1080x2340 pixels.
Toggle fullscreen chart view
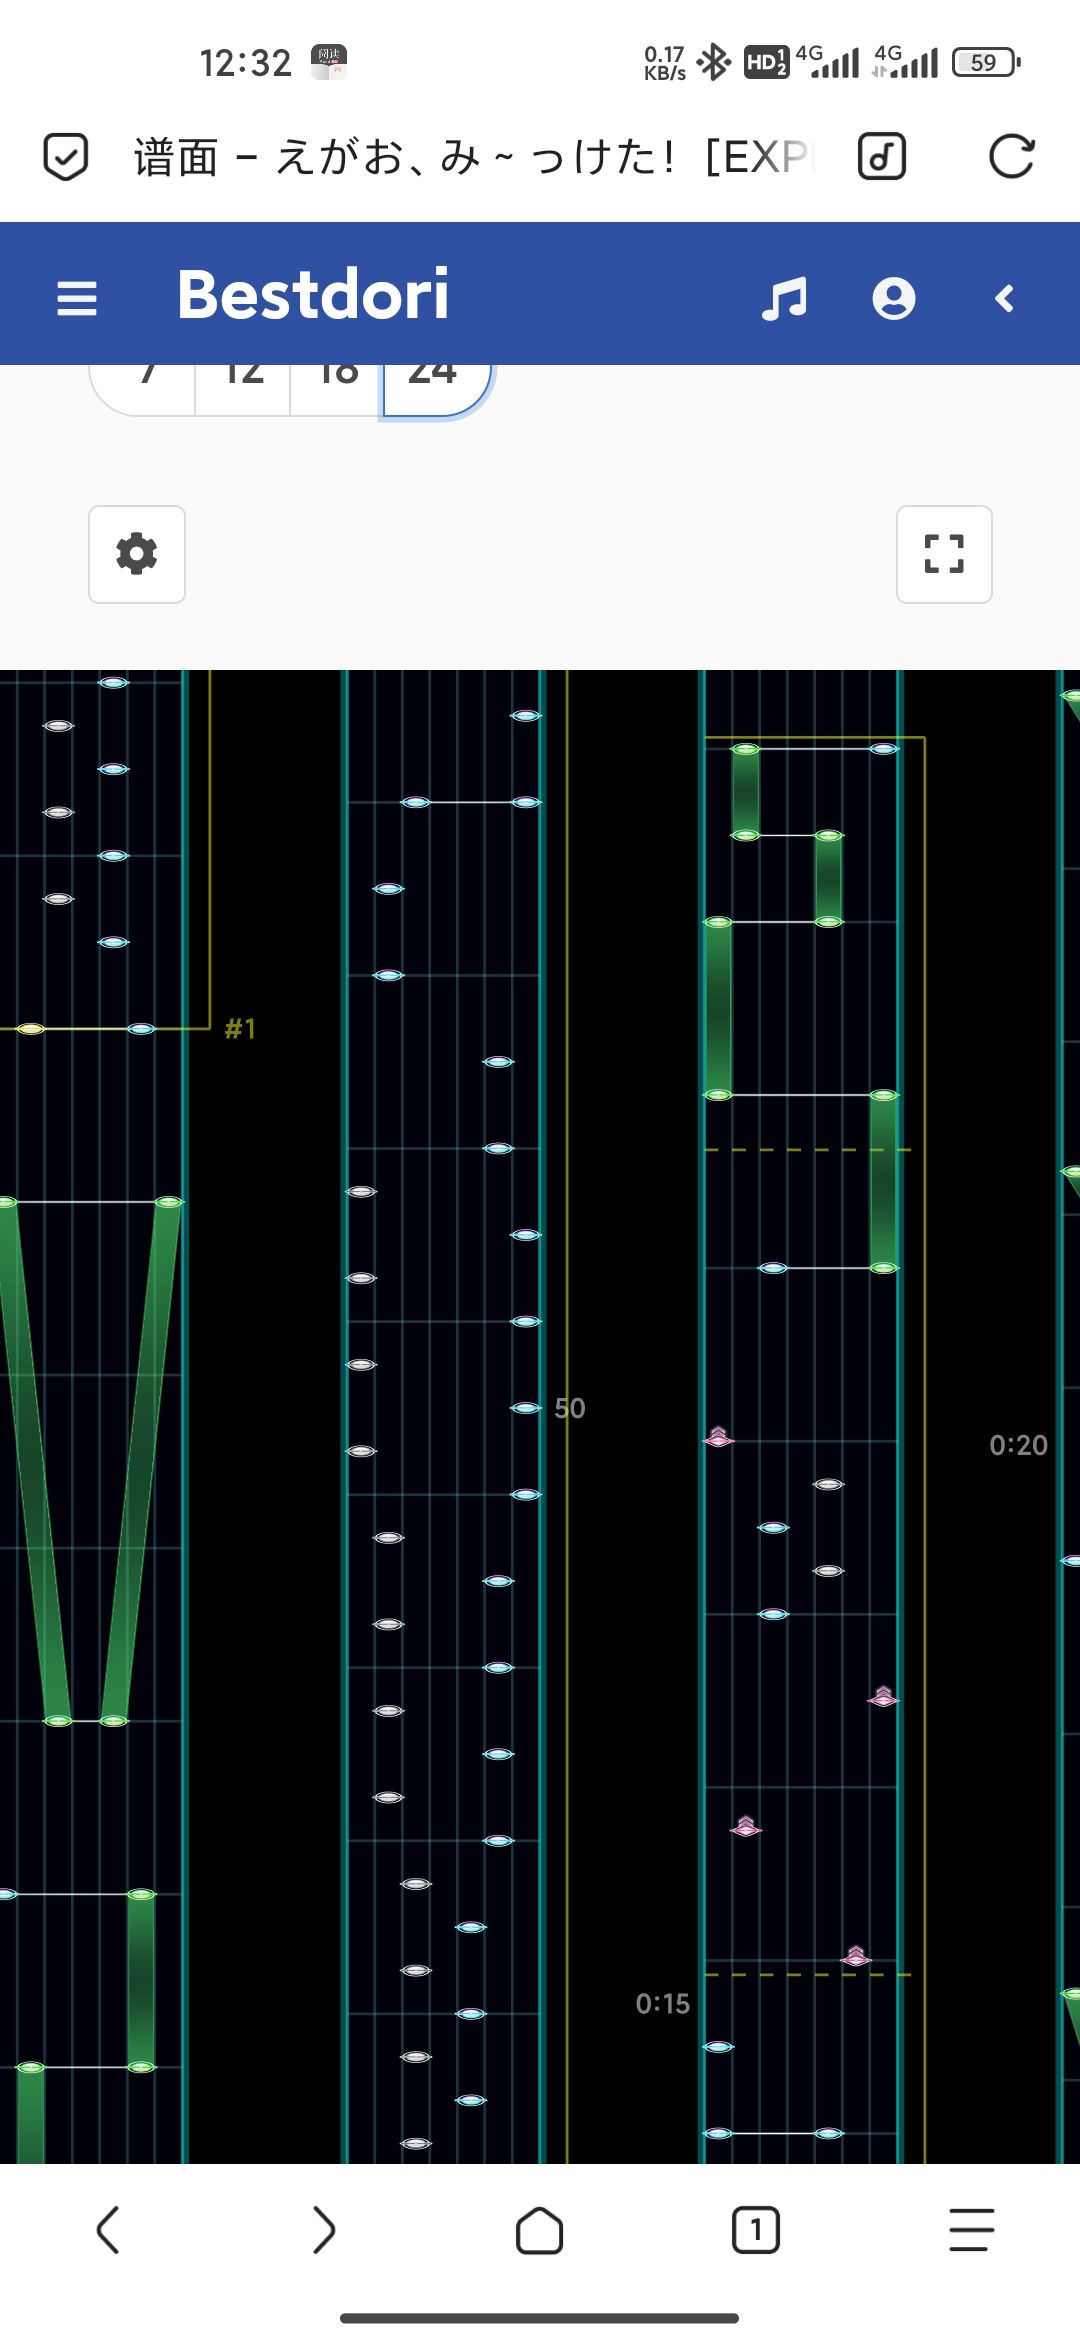[x=944, y=554]
